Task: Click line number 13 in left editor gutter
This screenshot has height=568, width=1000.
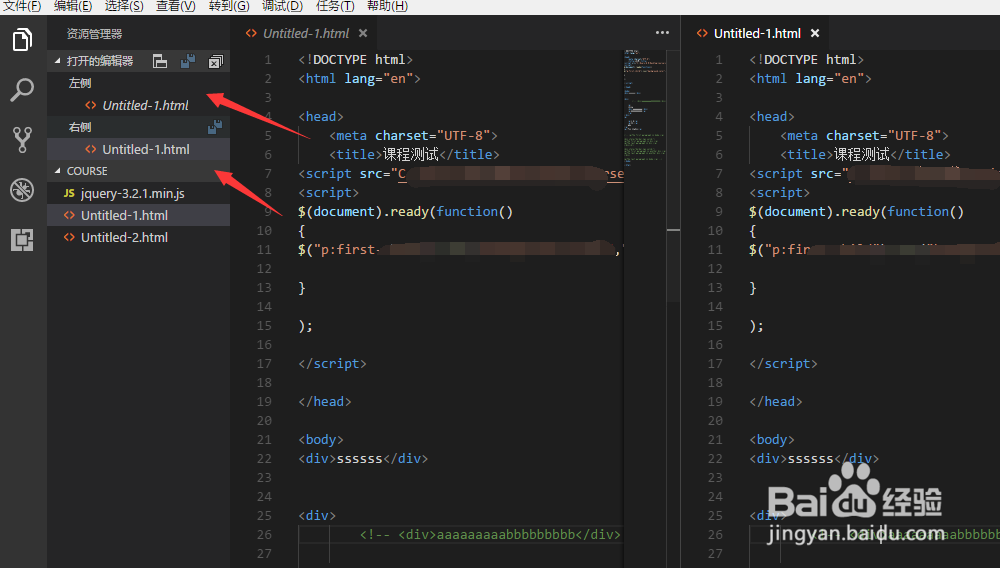Action: point(265,288)
